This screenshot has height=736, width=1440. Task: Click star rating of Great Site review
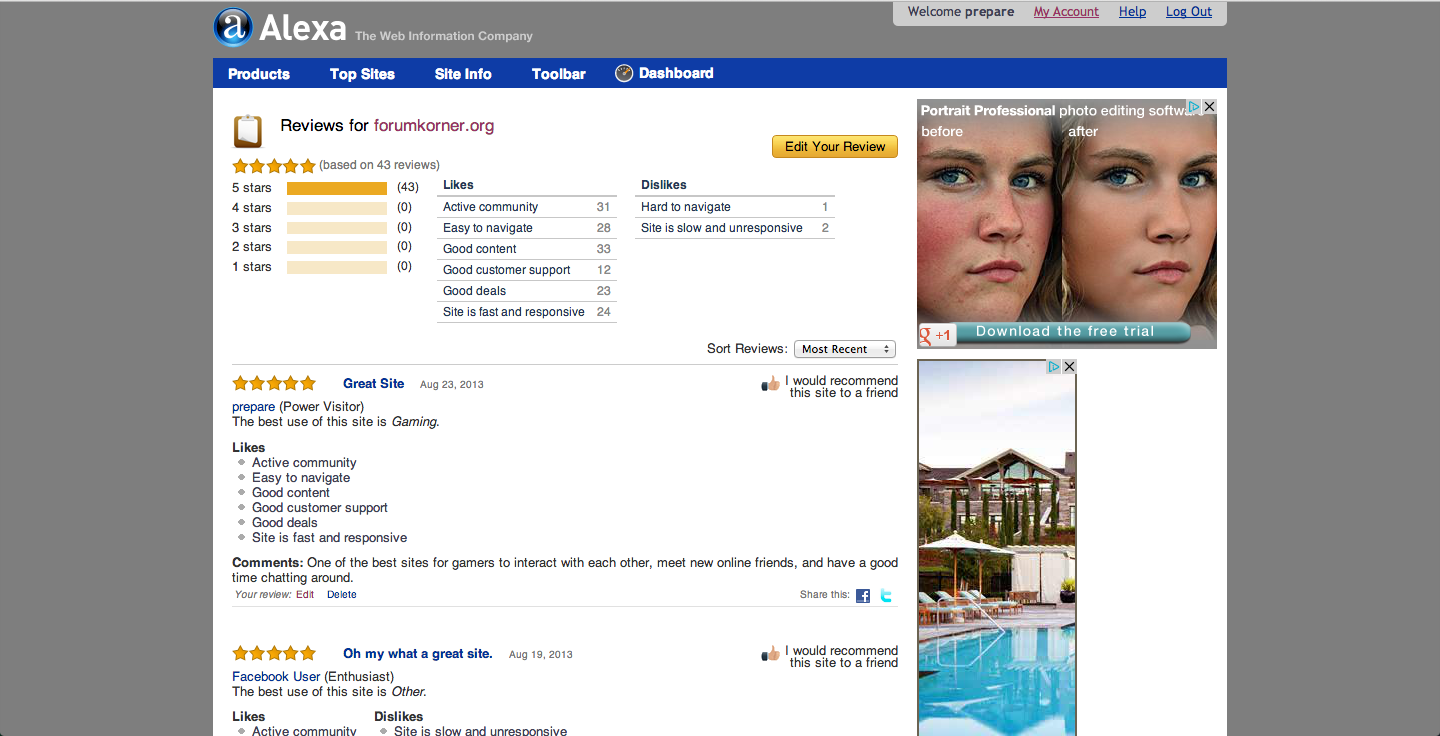pos(274,383)
